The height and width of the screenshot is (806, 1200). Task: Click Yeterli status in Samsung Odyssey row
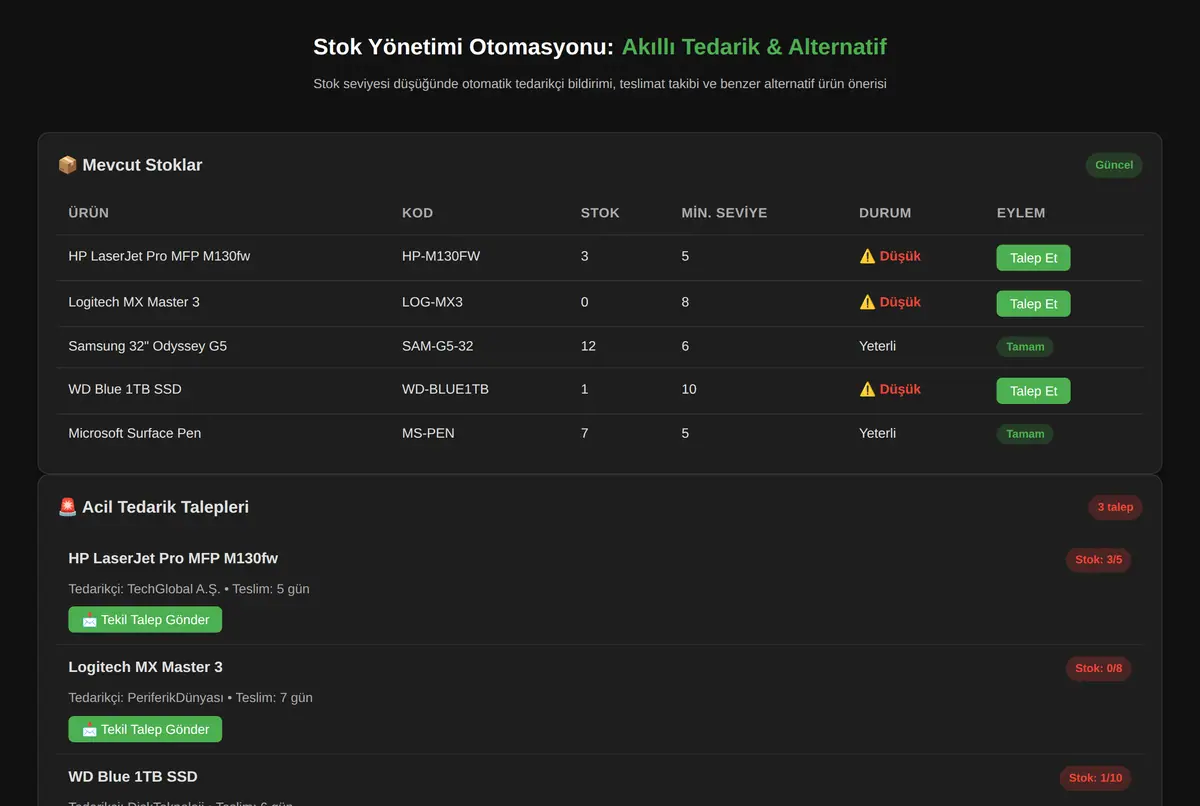[877, 346]
